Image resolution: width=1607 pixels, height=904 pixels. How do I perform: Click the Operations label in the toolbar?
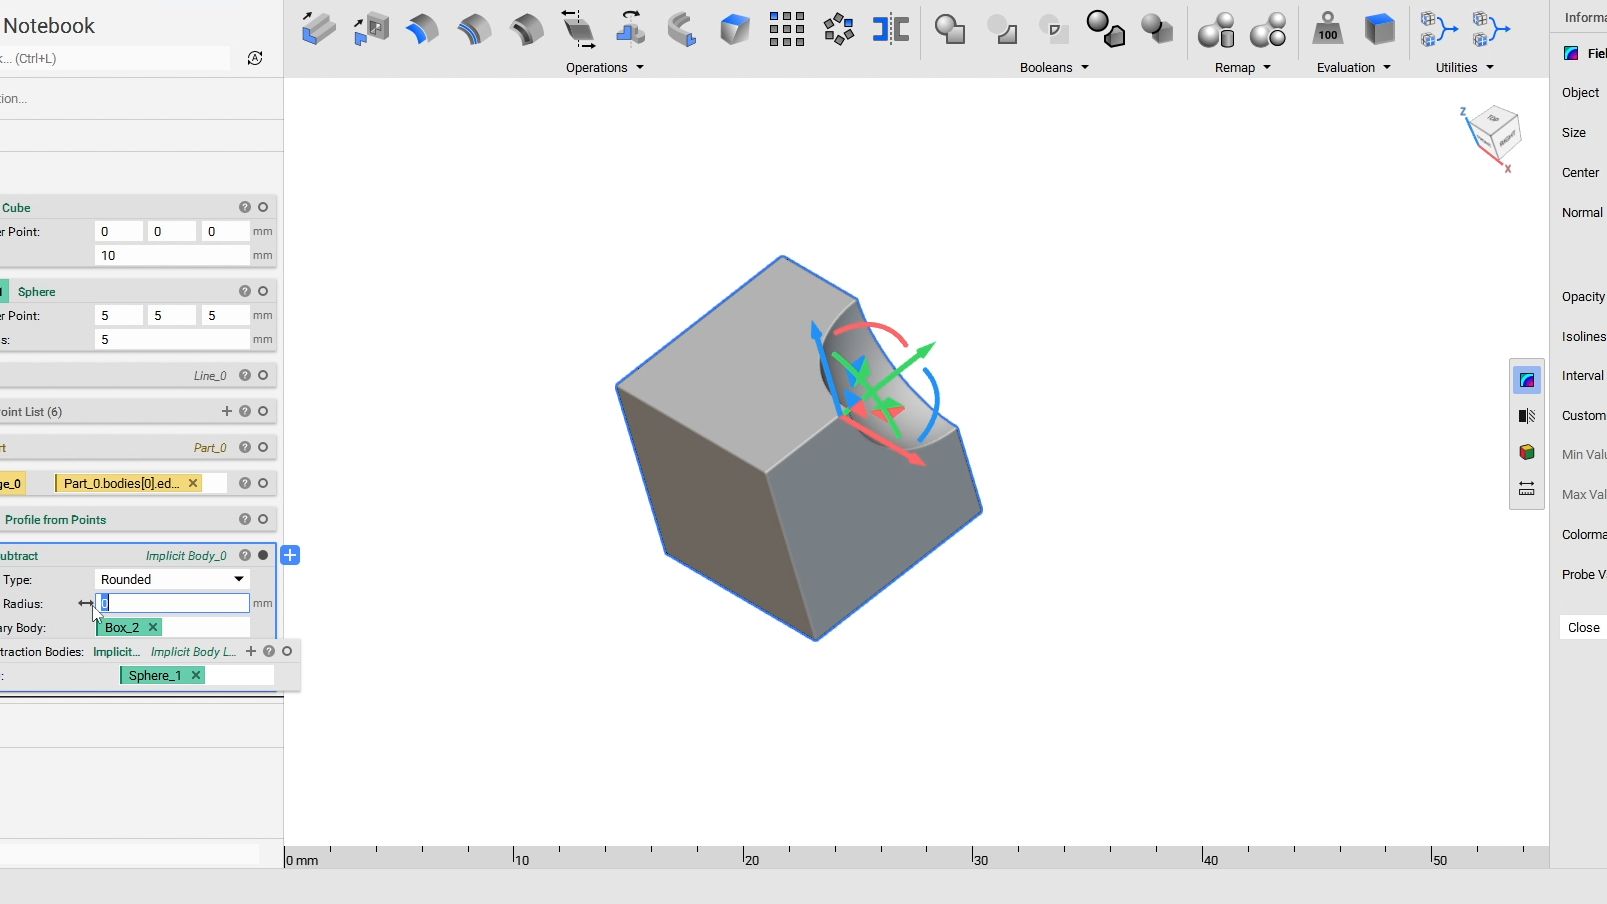tap(597, 67)
